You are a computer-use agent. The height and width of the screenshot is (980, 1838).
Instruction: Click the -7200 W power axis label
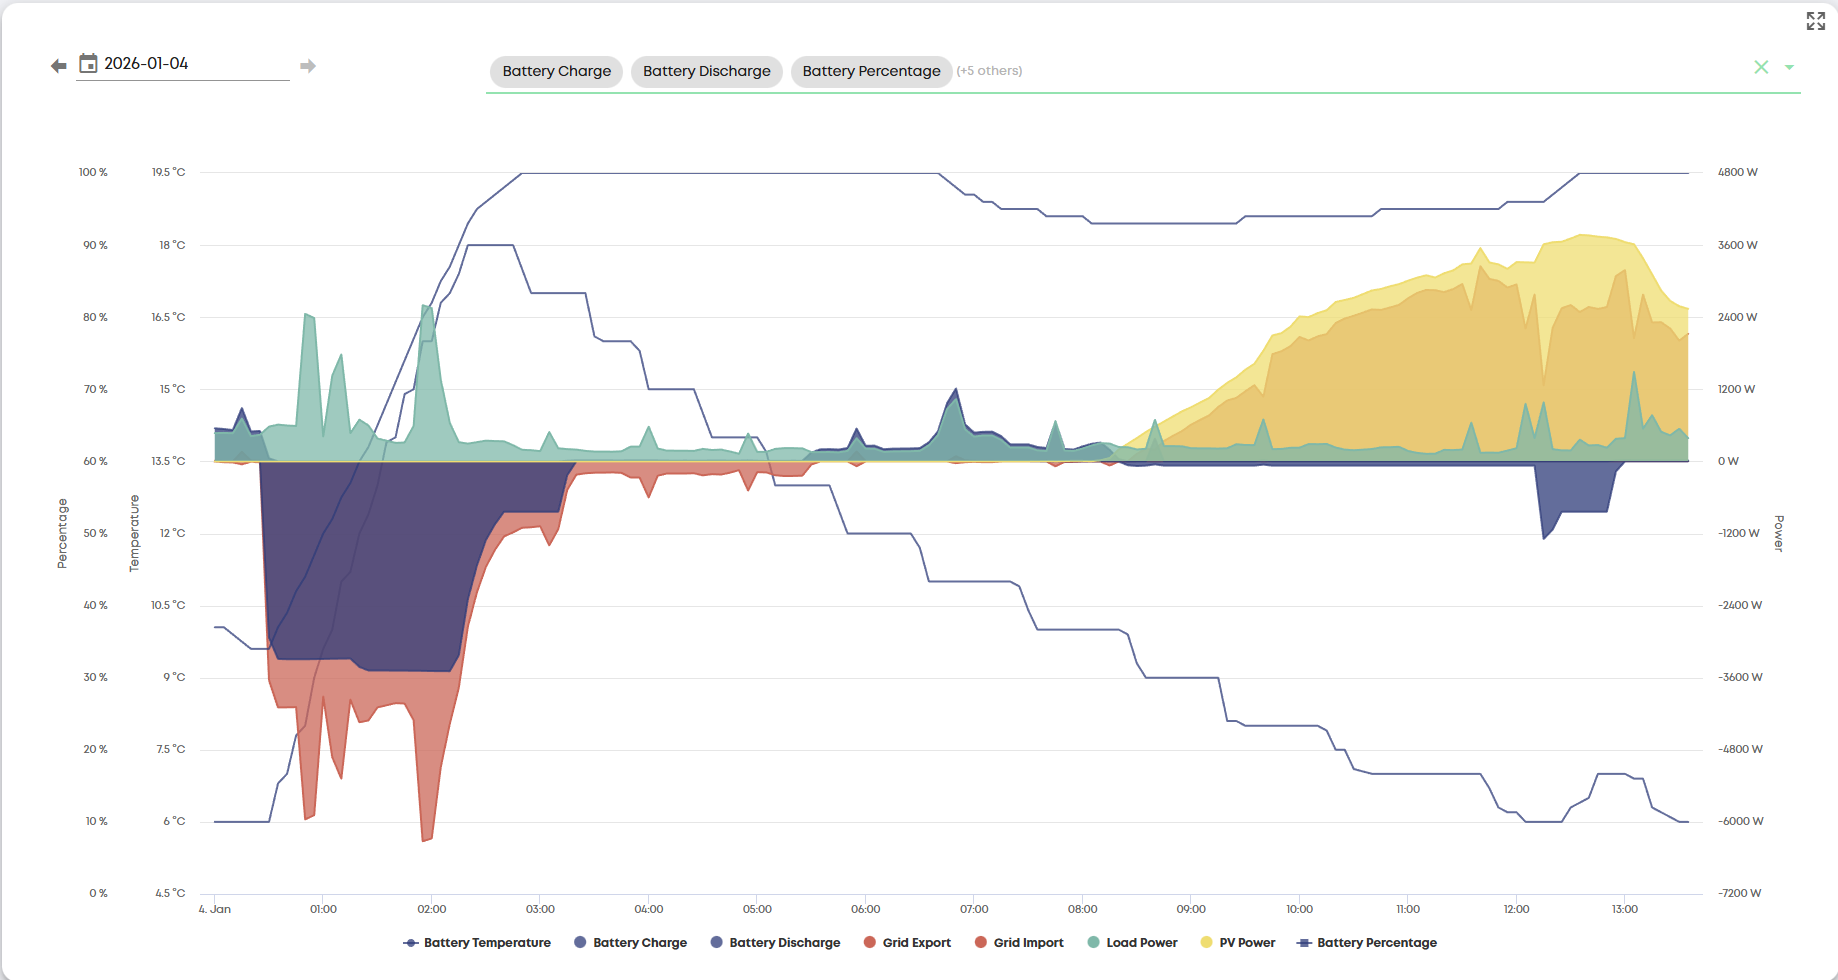(1740, 893)
